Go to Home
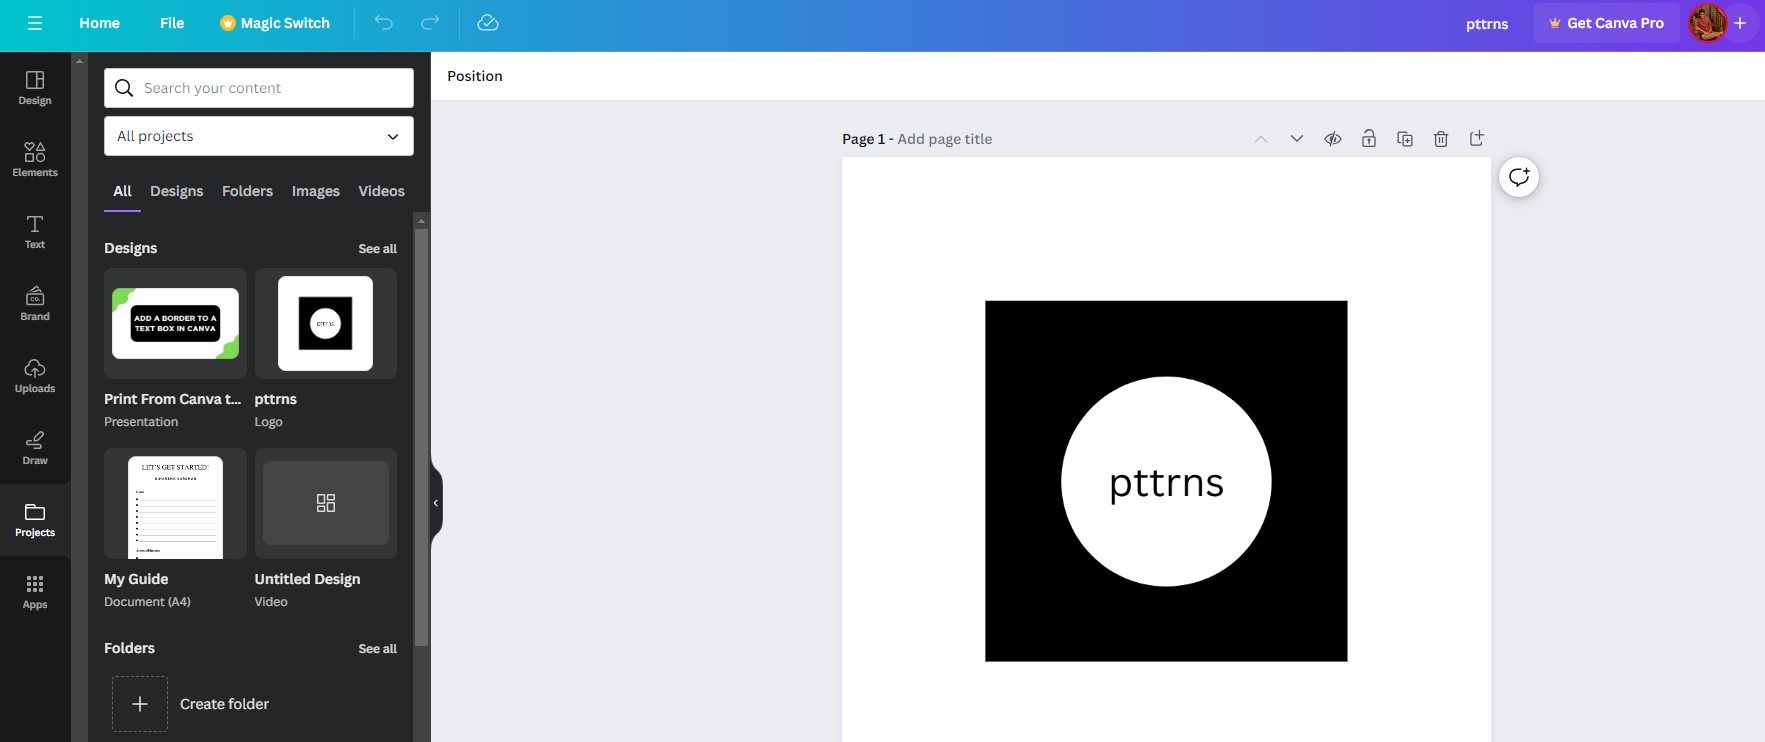 pos(99,23)
